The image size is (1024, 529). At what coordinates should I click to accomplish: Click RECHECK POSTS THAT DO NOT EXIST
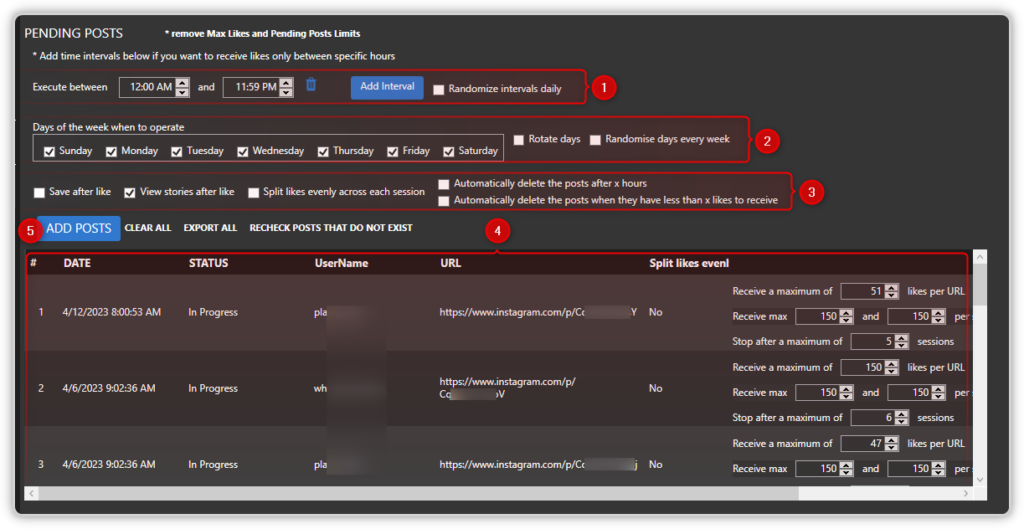(331, 228)
